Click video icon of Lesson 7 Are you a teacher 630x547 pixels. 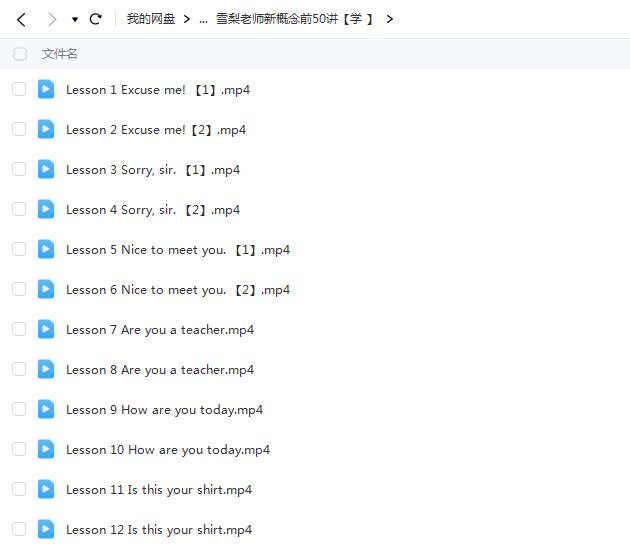pos(46,329)
